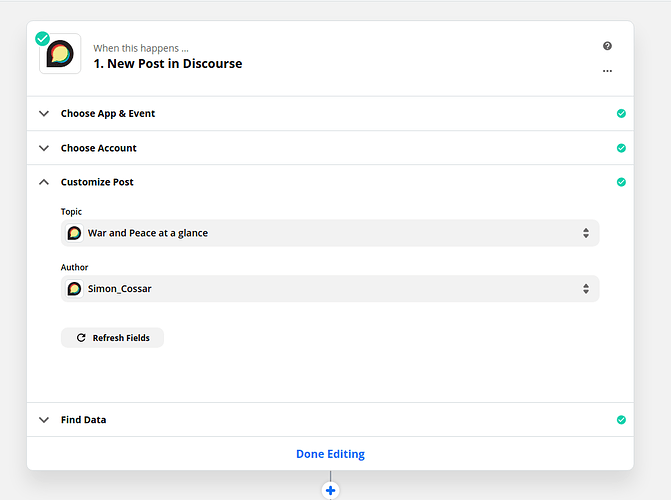
Task: Click the Topic field label
Action: (71, 212)
